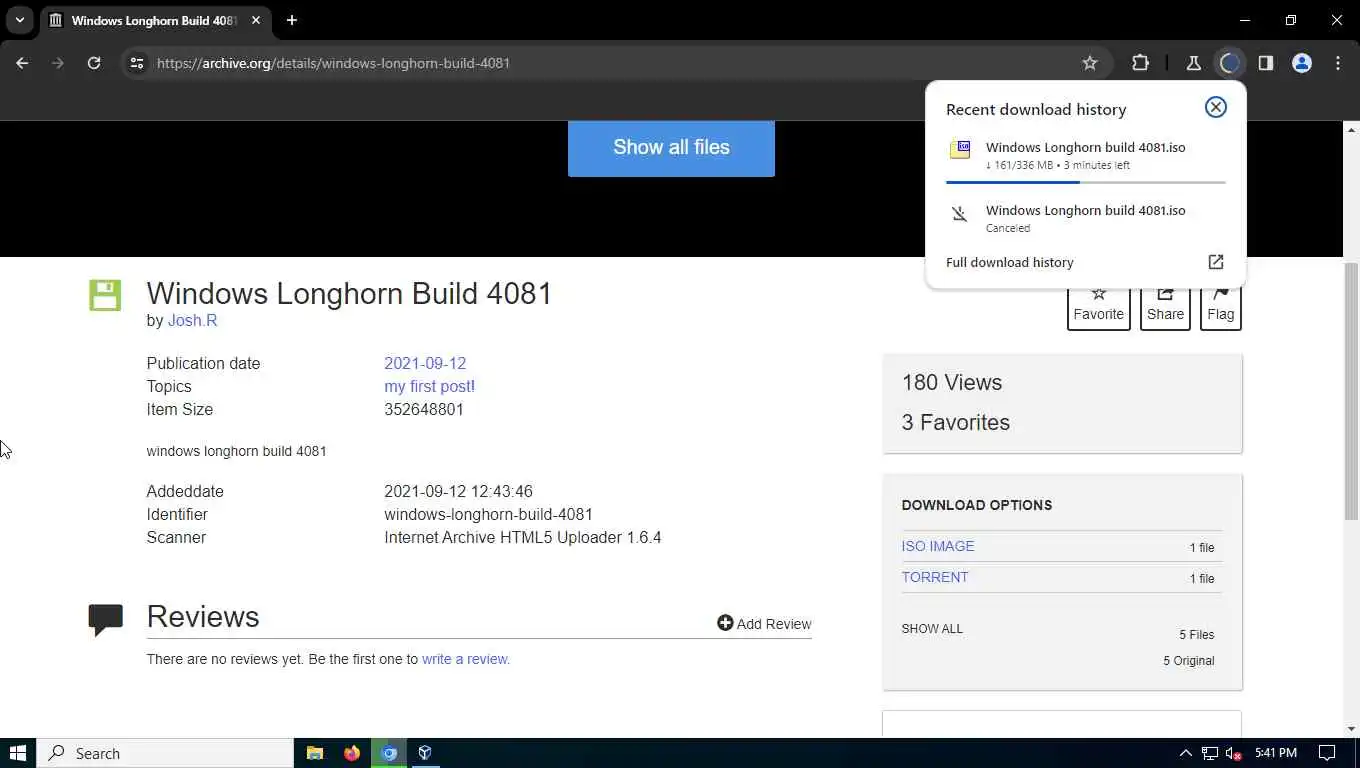
Task: Click 'write a review.' link
Action: tap(466, 659)
